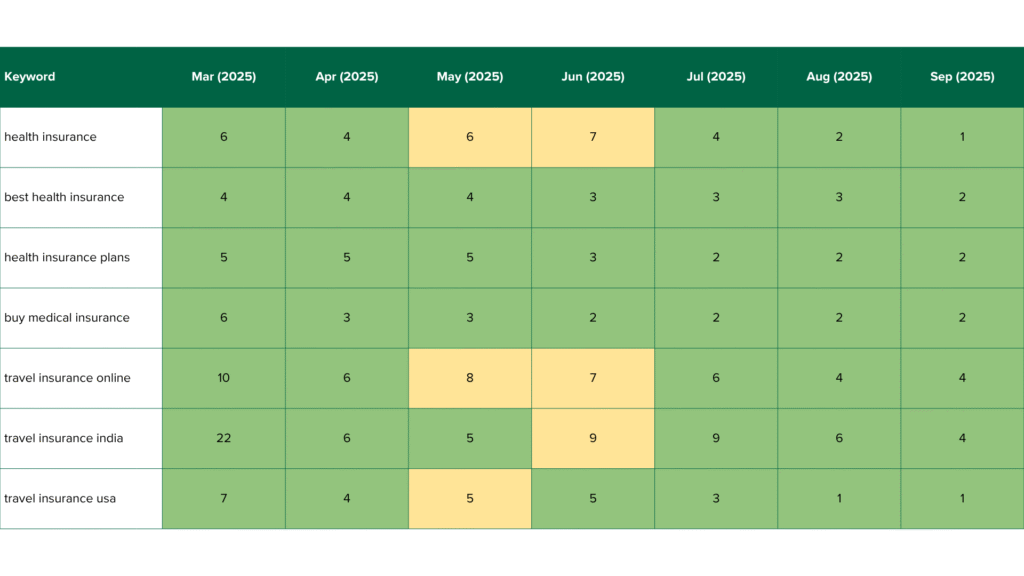Click the Apr (2025) column header
Viewport: 1024px width, 576px height.
346,77
